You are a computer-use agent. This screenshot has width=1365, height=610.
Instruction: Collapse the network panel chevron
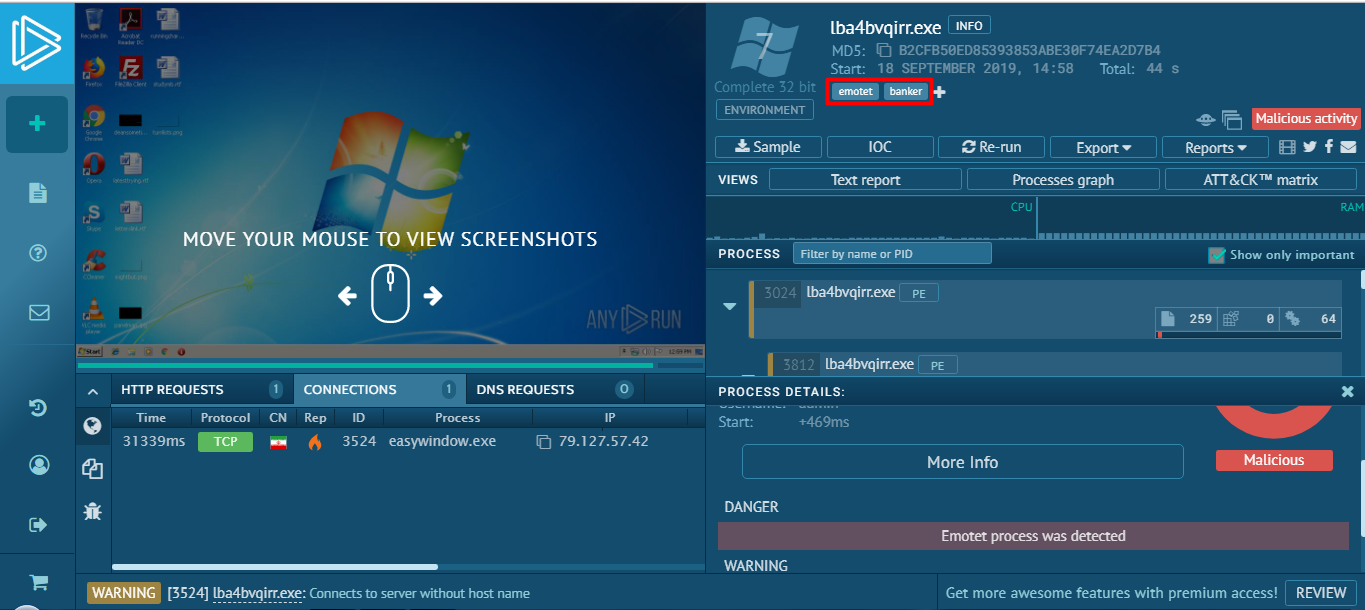tap(92, 391)
